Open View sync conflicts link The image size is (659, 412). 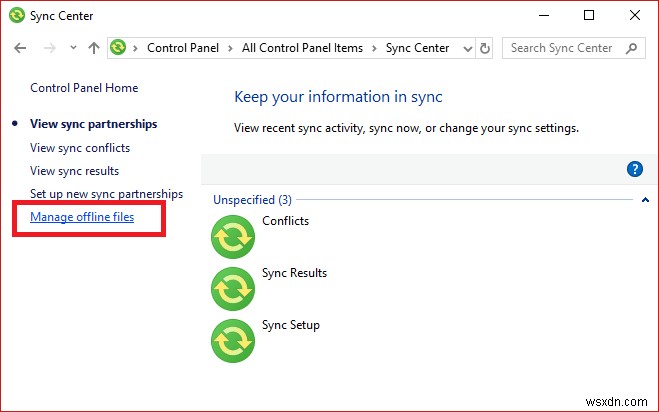80,148
